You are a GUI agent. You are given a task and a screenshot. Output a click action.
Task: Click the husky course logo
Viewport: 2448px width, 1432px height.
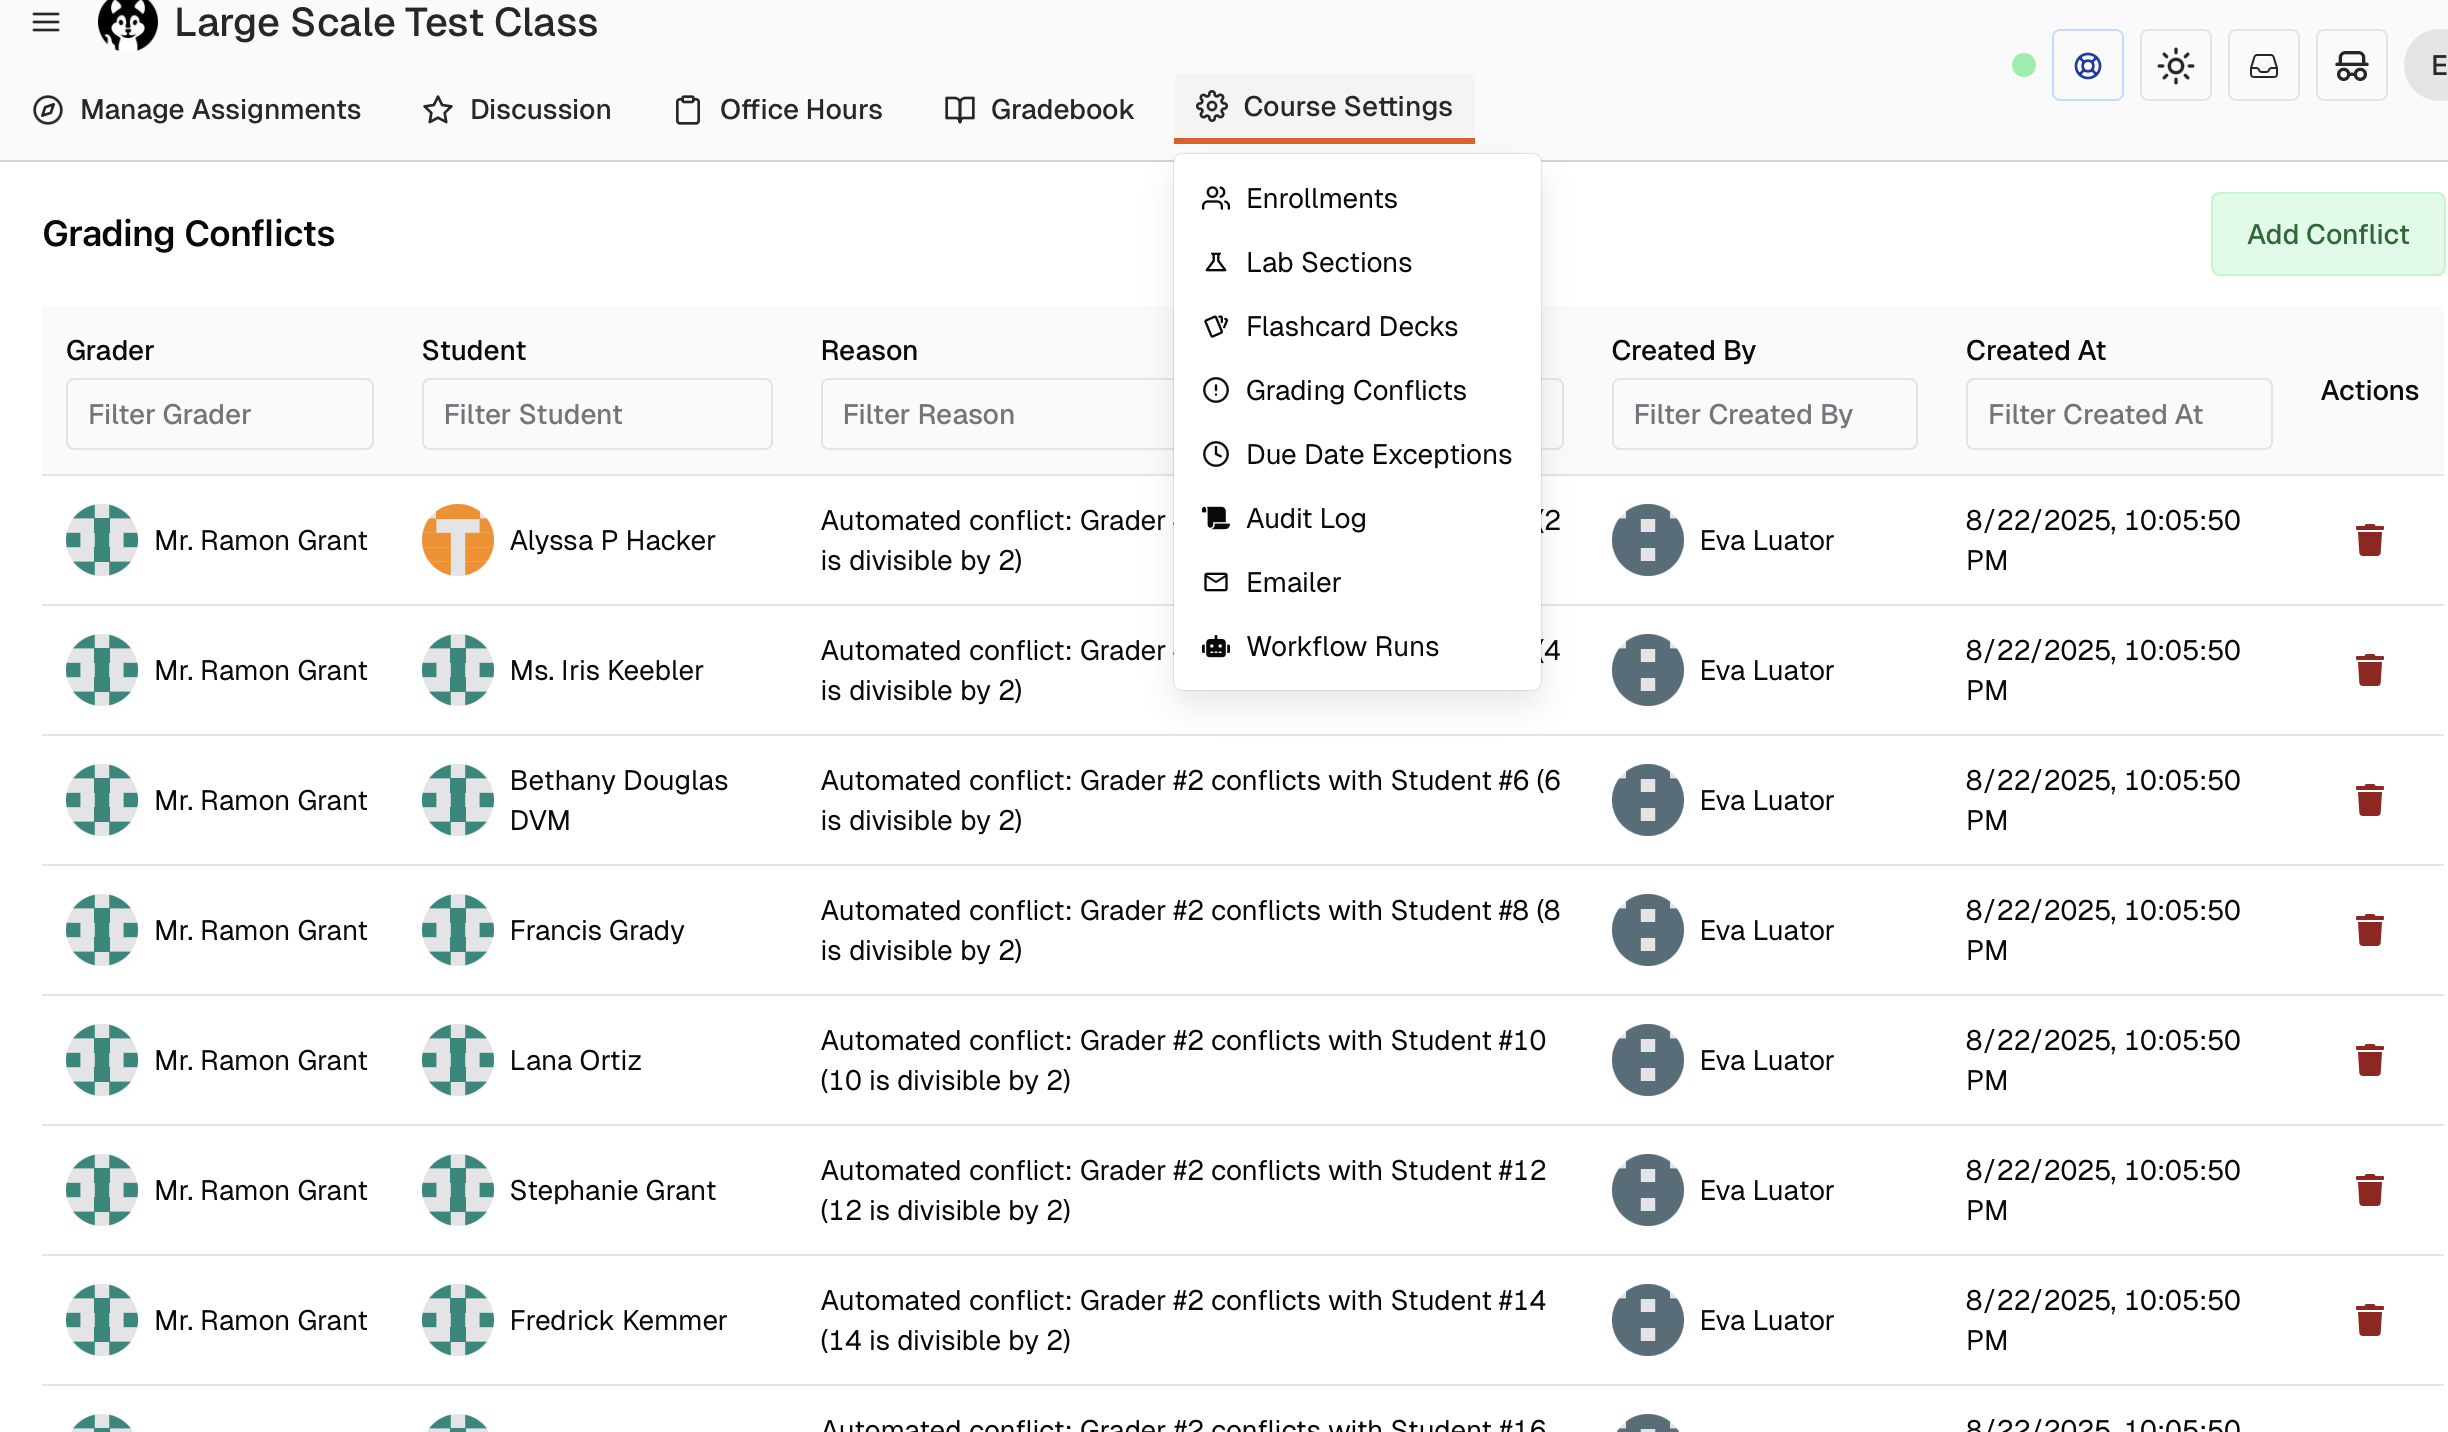click(126, 22)
